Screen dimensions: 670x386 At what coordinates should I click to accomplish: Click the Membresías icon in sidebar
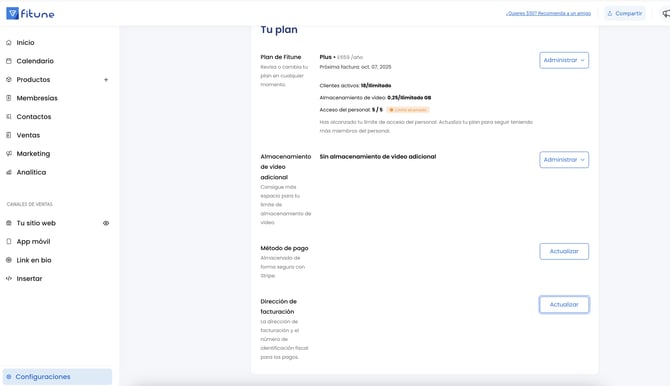[9, 98]
